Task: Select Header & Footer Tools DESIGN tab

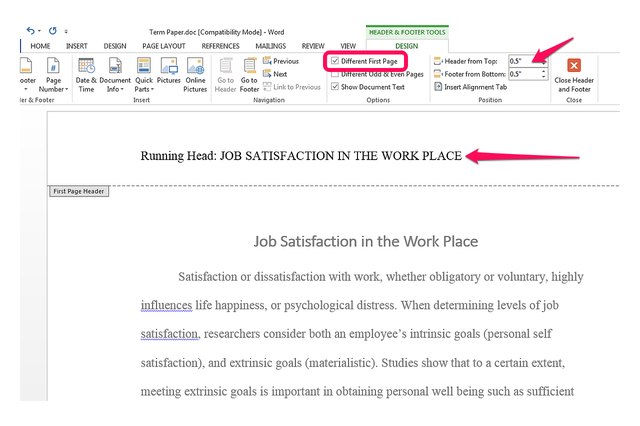Action: click(x=407, y=46)
